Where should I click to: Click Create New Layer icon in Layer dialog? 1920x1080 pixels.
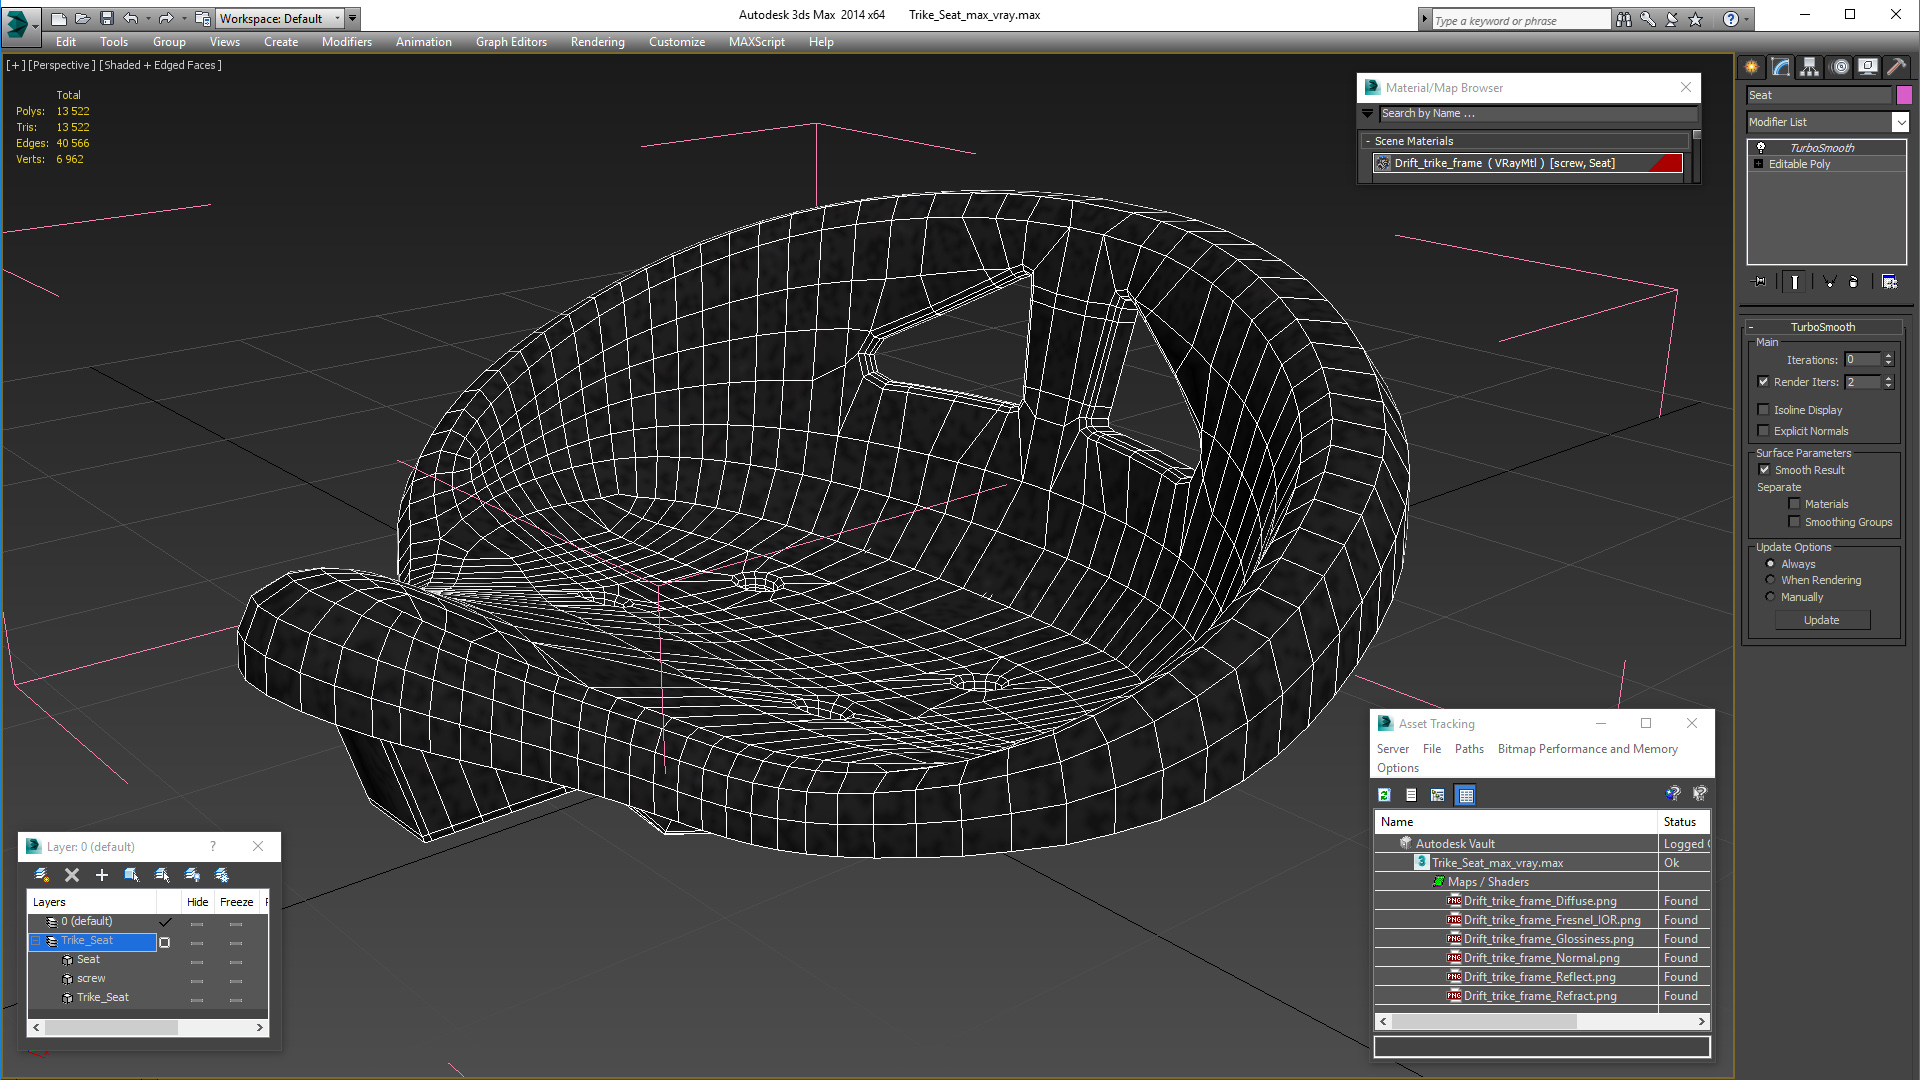pos(41,875)
